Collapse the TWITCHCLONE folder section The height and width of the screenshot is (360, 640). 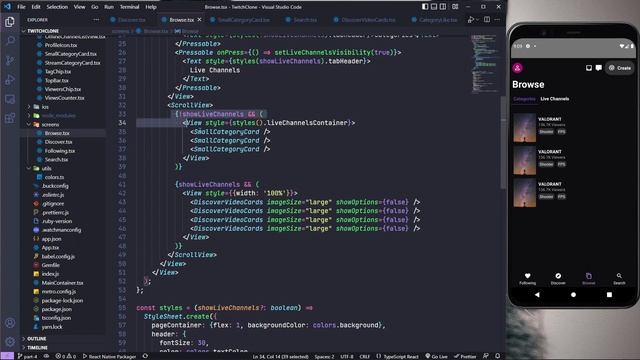(x=43, y=31)
